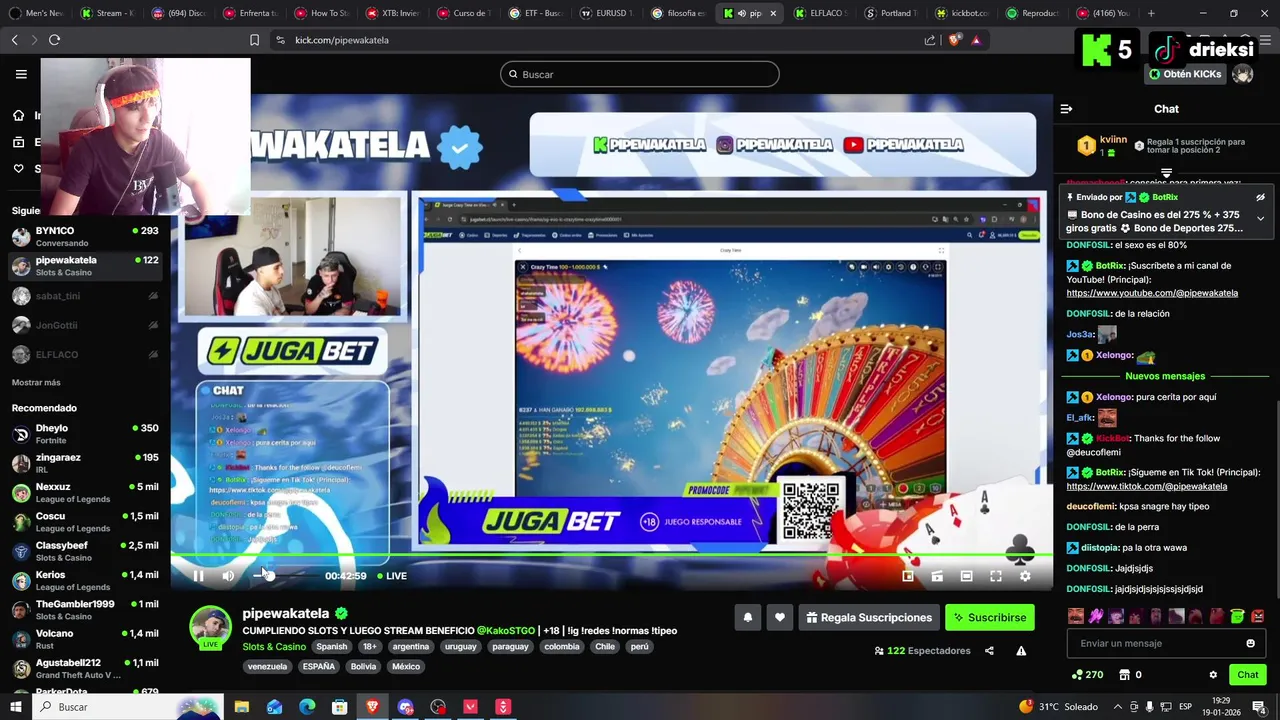The width and height of the screenshot is (1280, 720).
Task: Pick the green emote in the quick emote row
Action: point(1237,616)
